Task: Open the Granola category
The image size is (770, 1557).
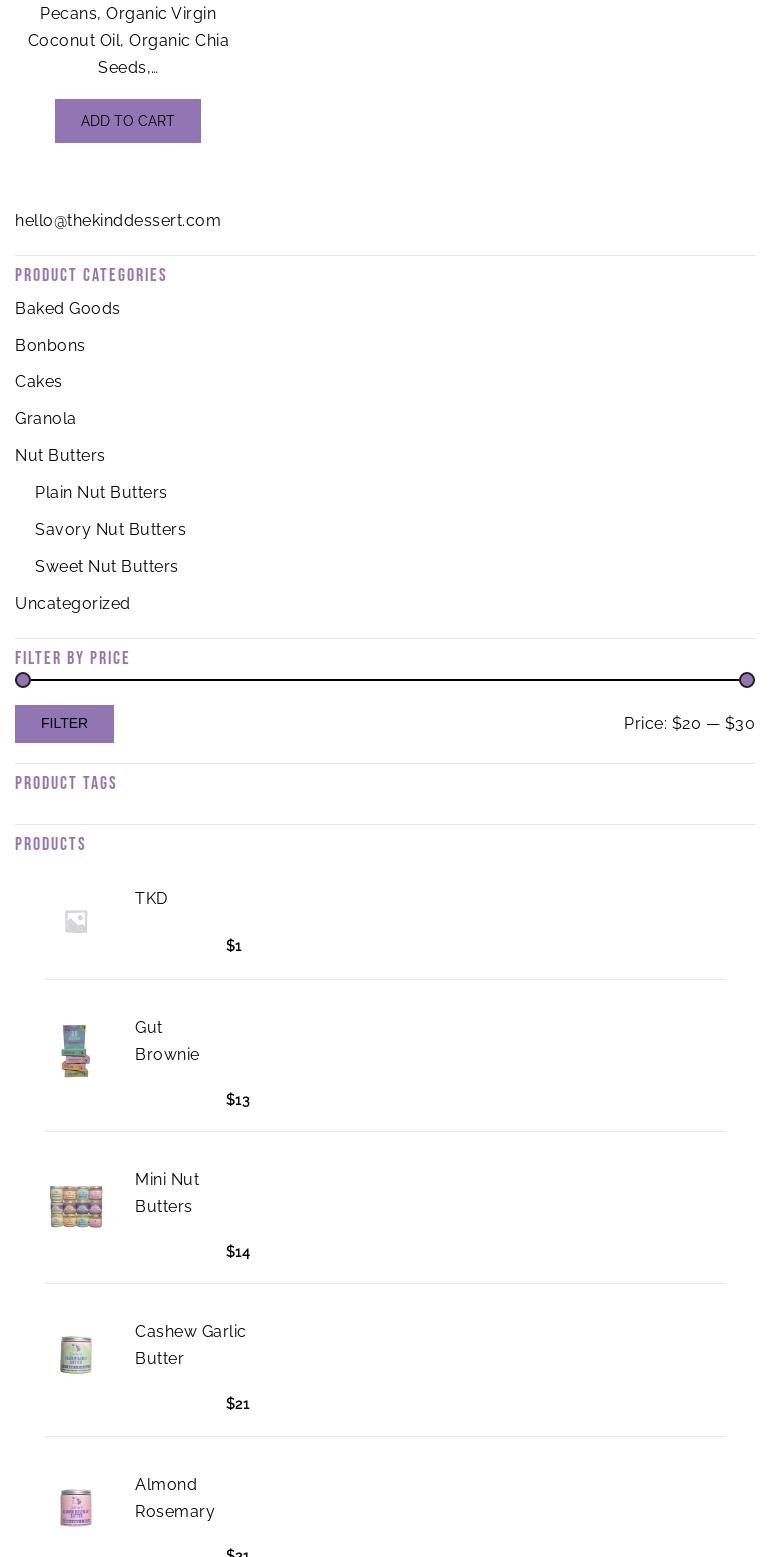Action: (x=45, y=418)
